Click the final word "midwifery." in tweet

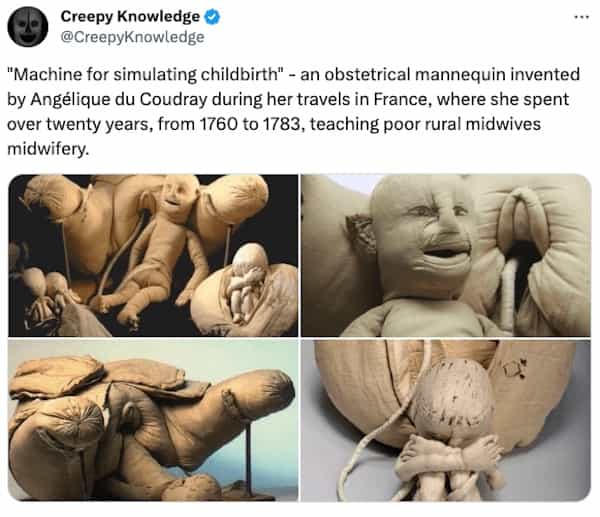[x=48, y=149]
